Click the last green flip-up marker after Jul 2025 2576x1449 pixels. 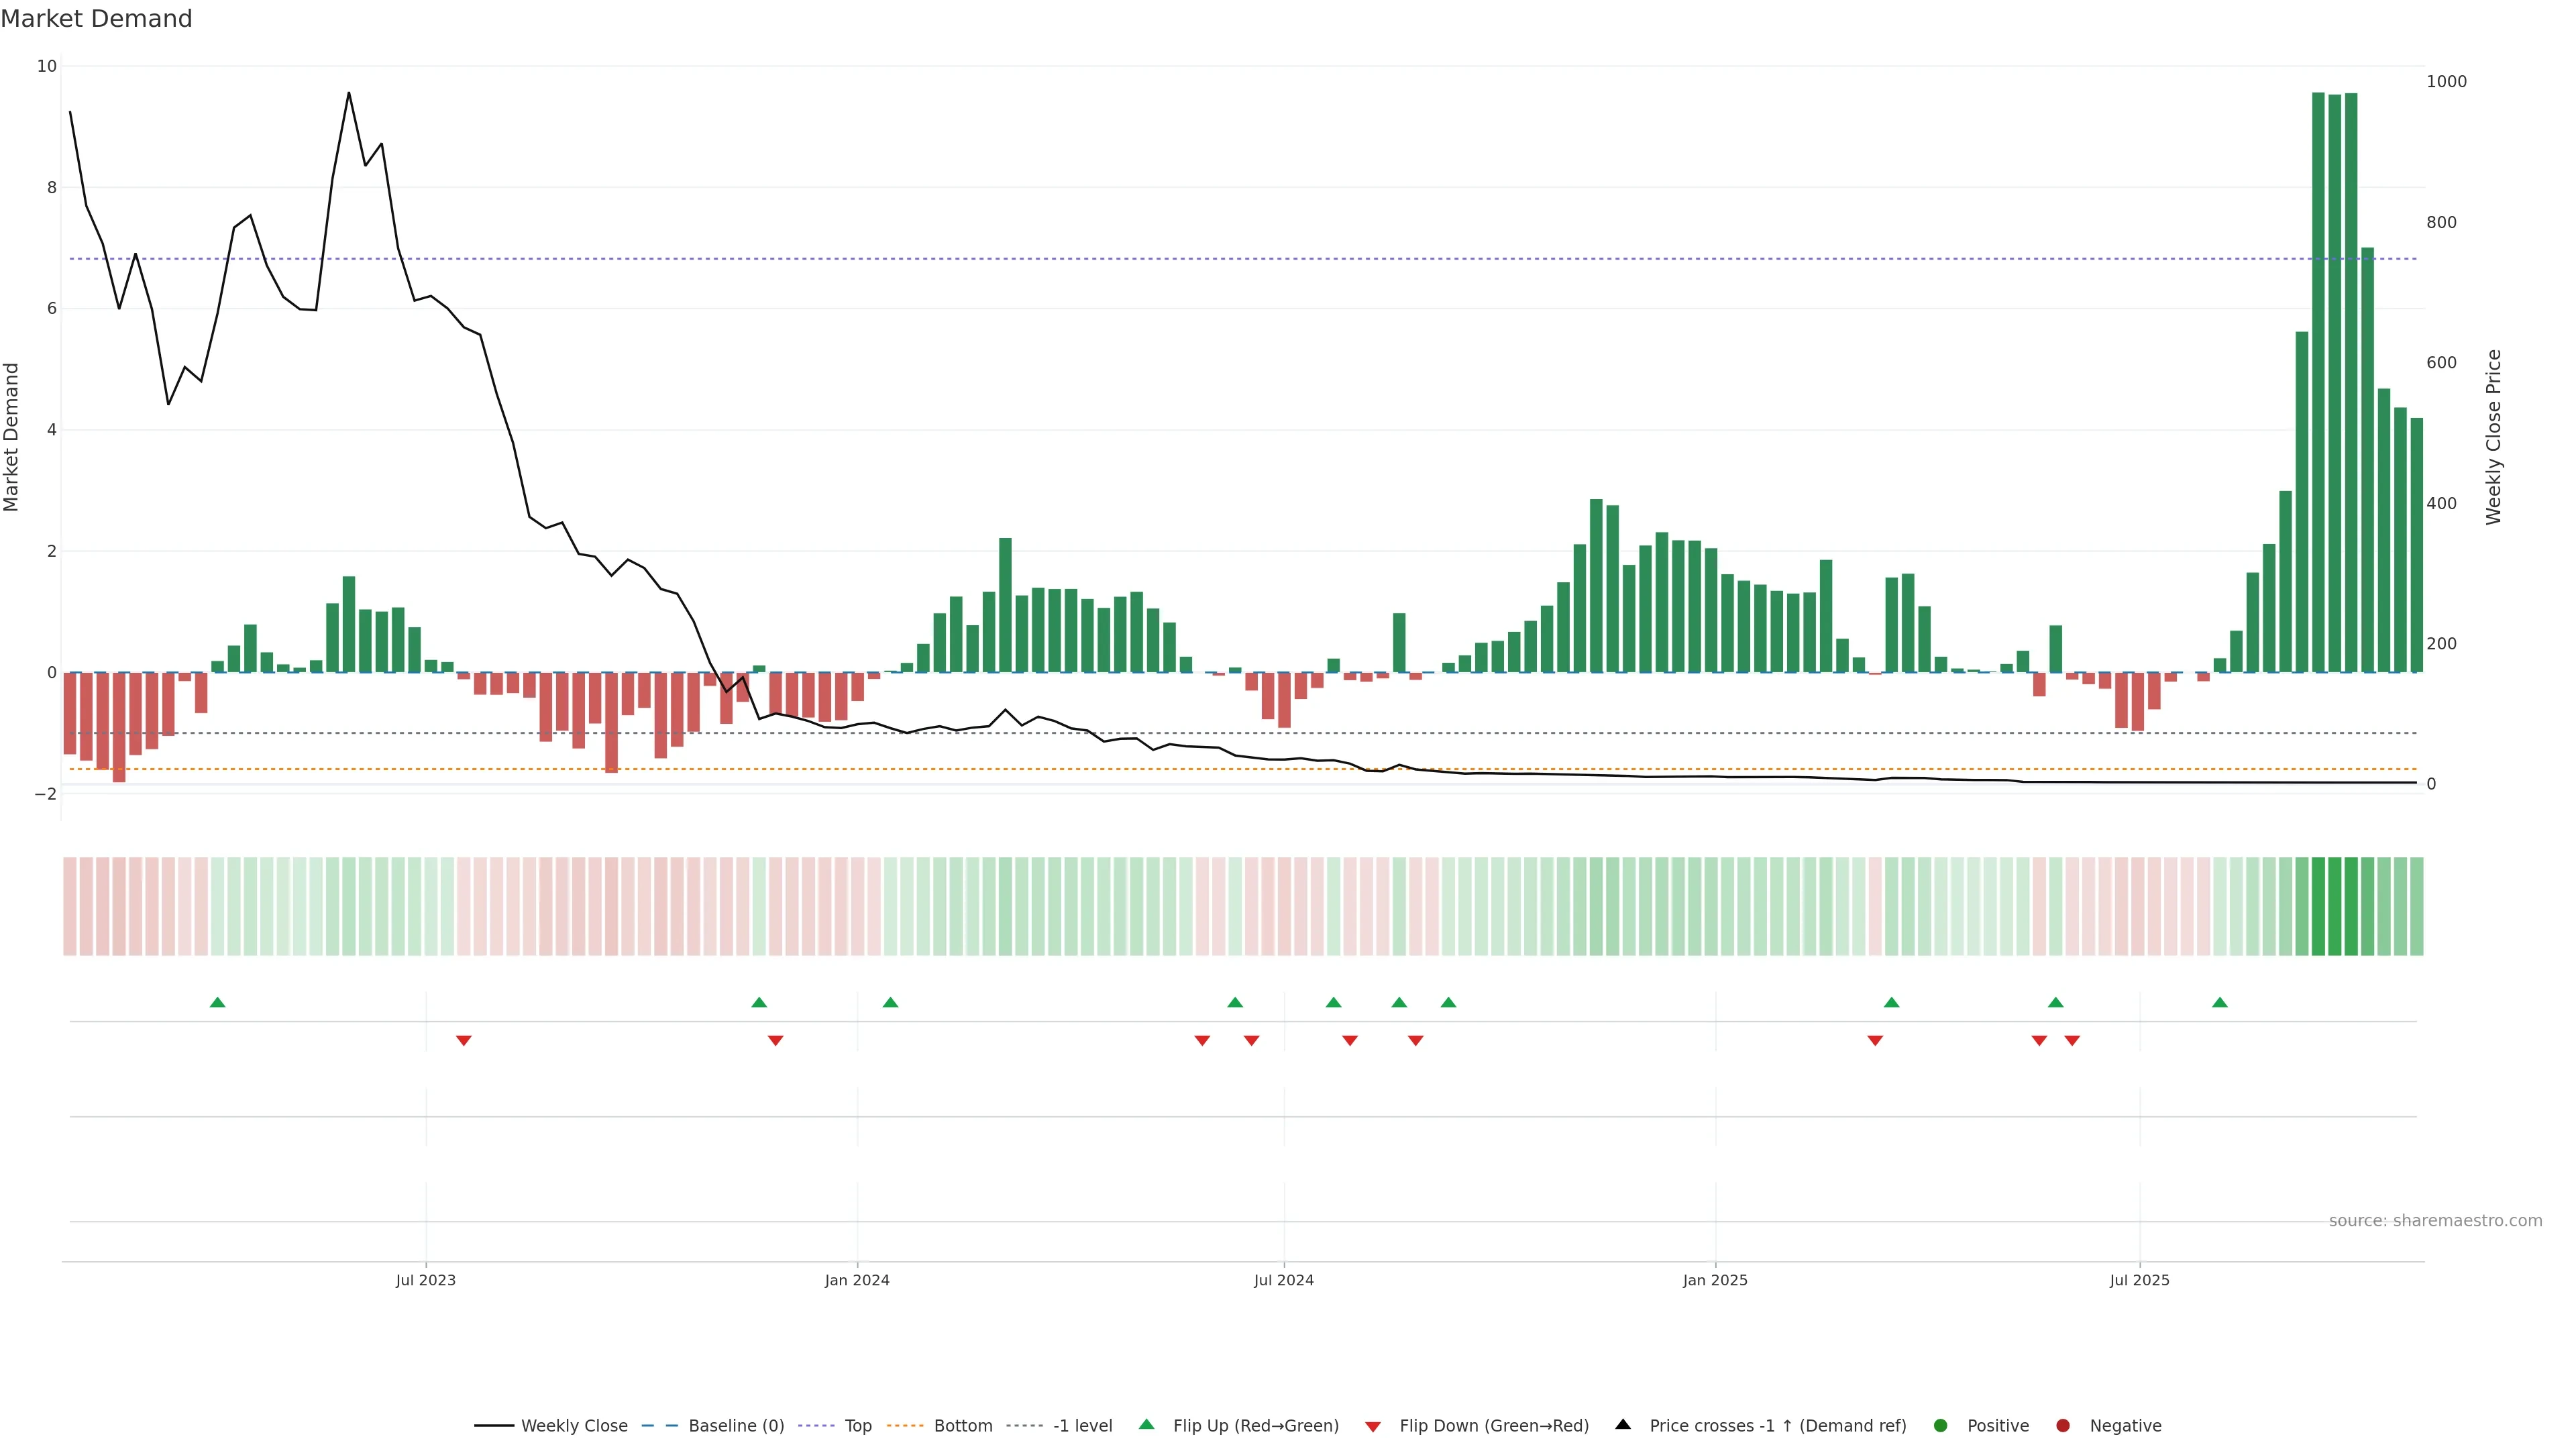point(2220,1003)
